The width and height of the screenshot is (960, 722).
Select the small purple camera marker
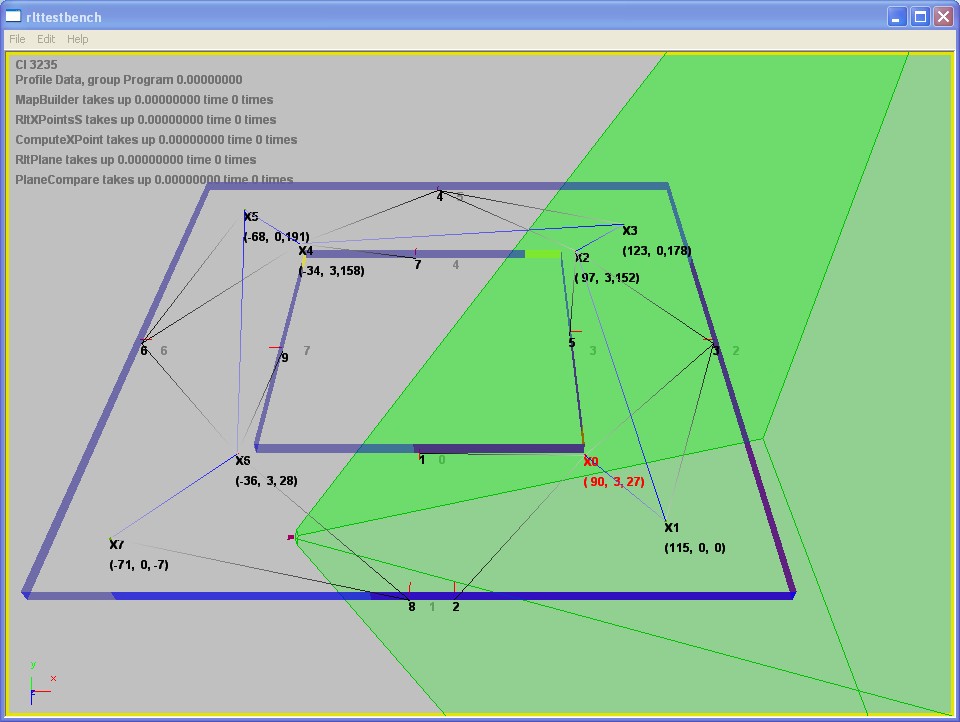291,538
